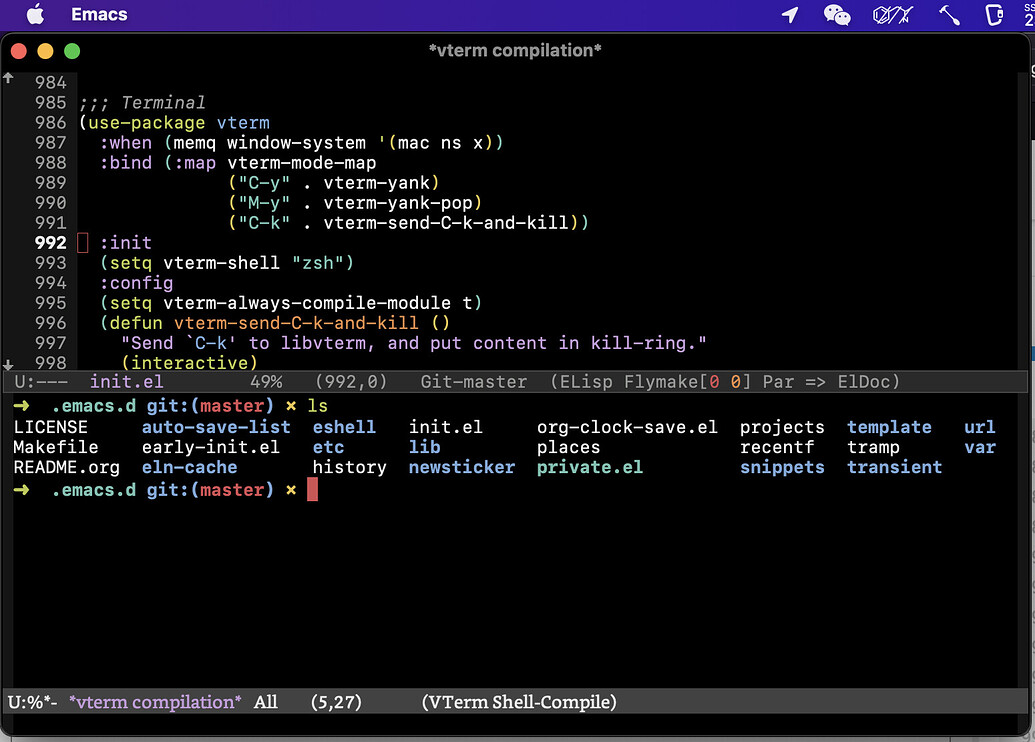Open WeChat from the menu bar icon
Screen dimensions: 1035x742
[837, 15]
